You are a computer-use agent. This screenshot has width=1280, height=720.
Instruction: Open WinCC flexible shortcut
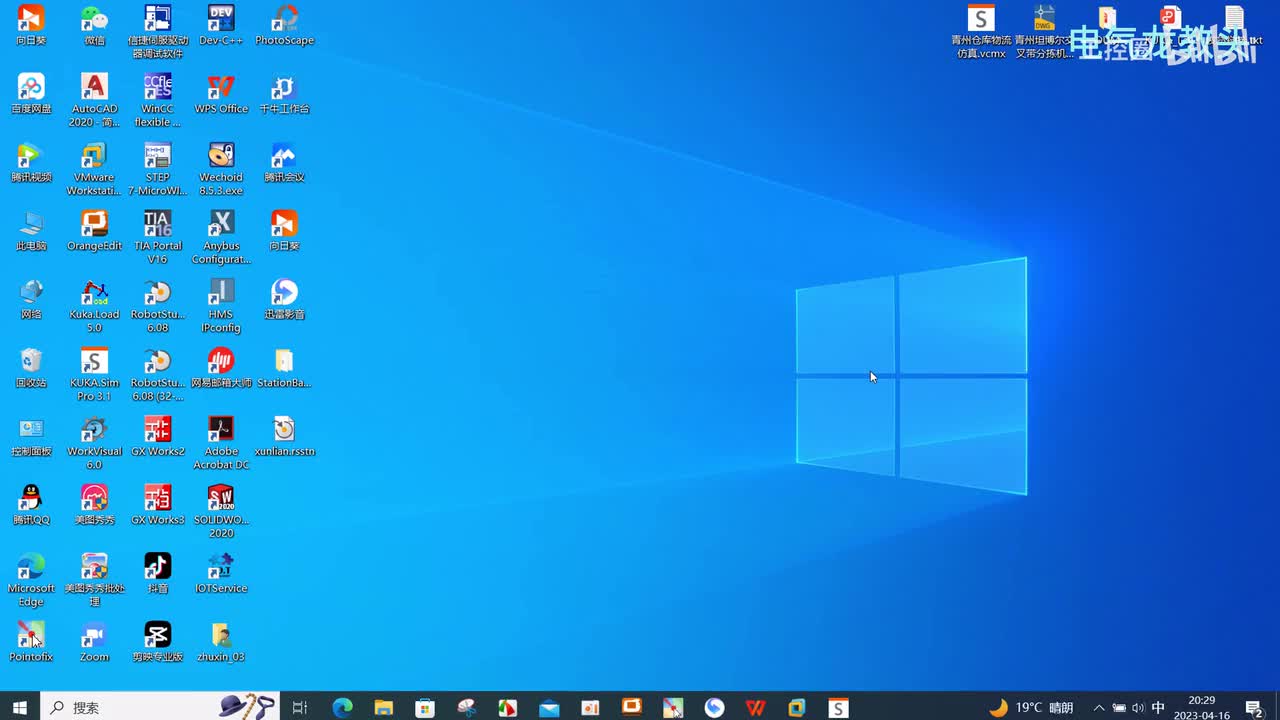coord(158,100)
